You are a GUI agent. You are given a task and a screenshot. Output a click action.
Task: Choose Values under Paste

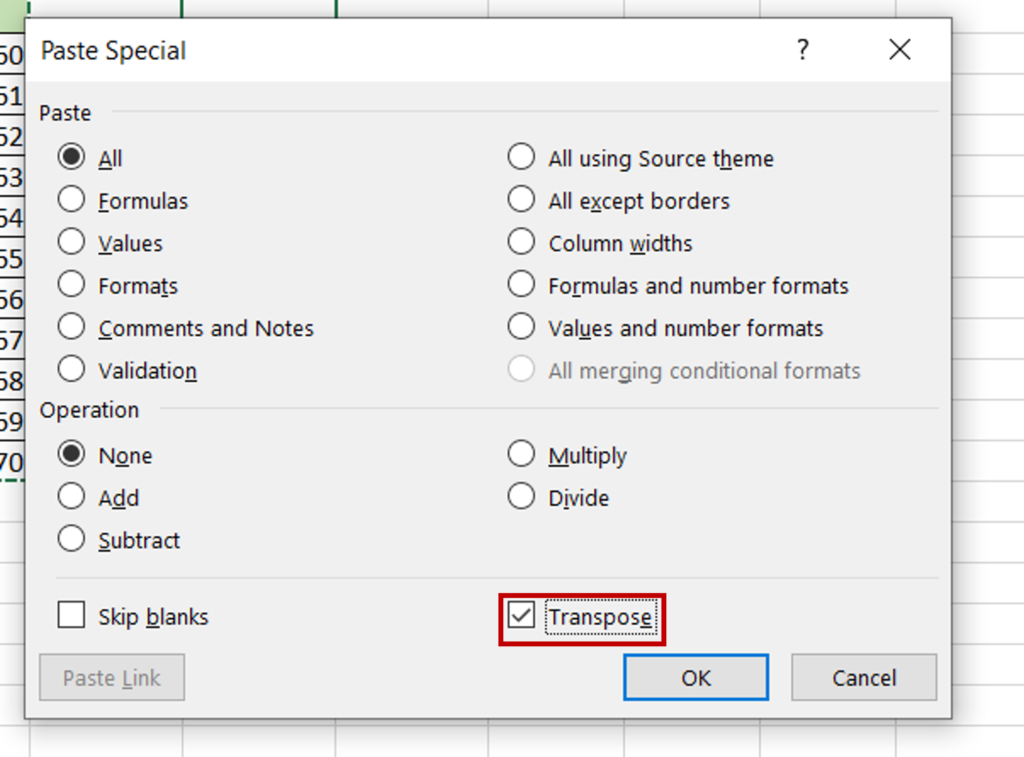[x=71, y=242]
